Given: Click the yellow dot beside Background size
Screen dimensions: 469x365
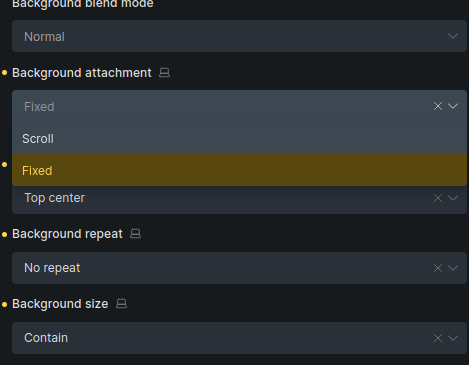Looking at the screenshot, I should [4, 304].
